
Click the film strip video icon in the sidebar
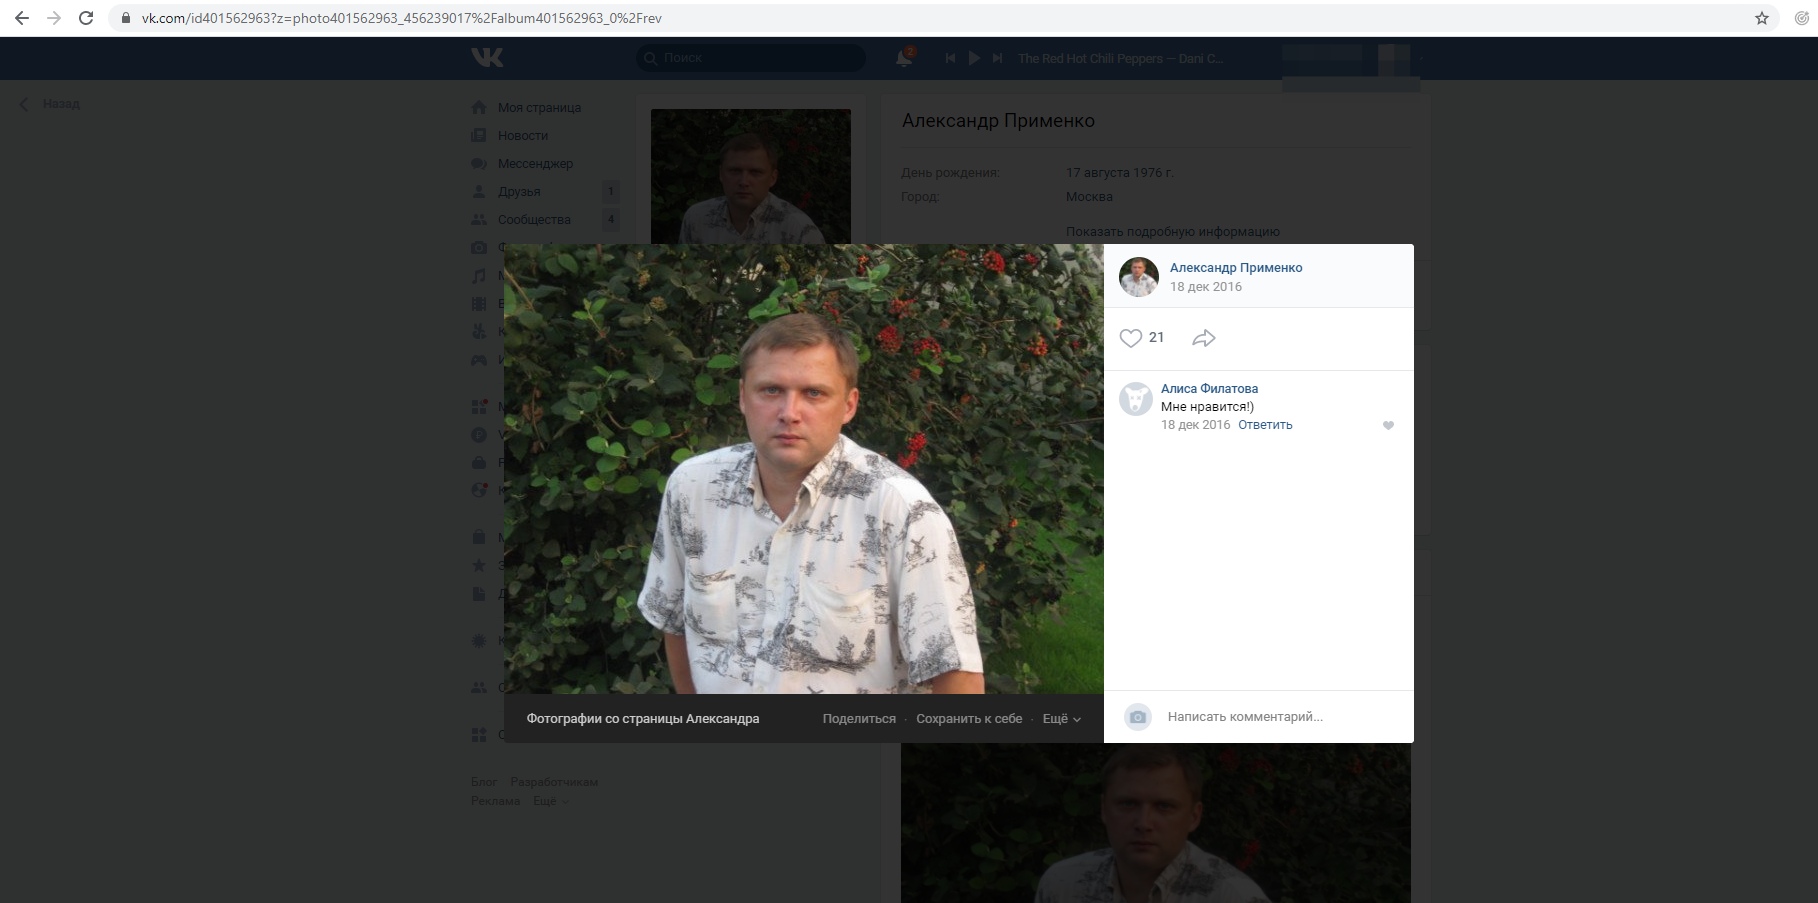coord(479,303)
